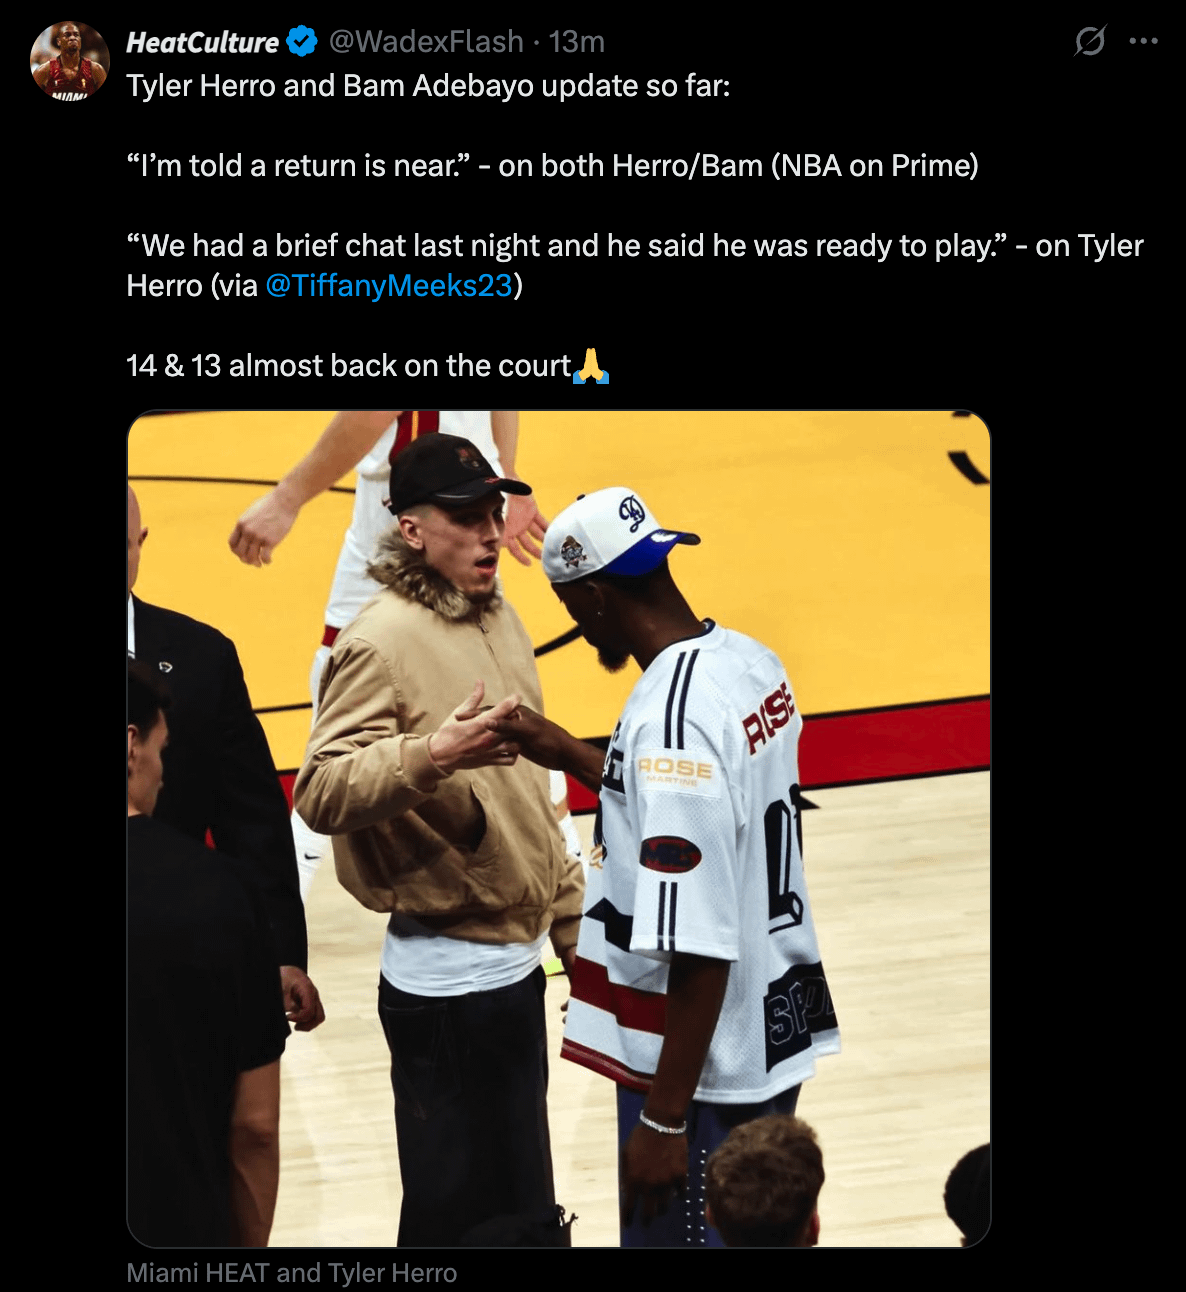Screen dimensions: 1186x1292
Task: Open the post via 13m timestamp
Action: pos(577,41)
